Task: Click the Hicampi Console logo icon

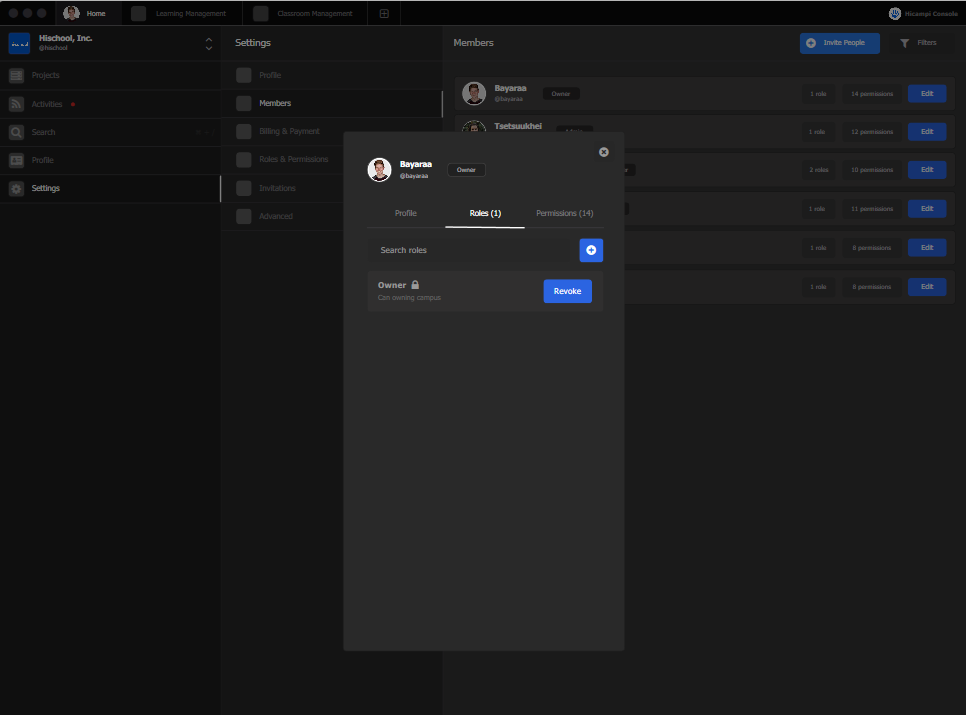Action: (894, 14)
